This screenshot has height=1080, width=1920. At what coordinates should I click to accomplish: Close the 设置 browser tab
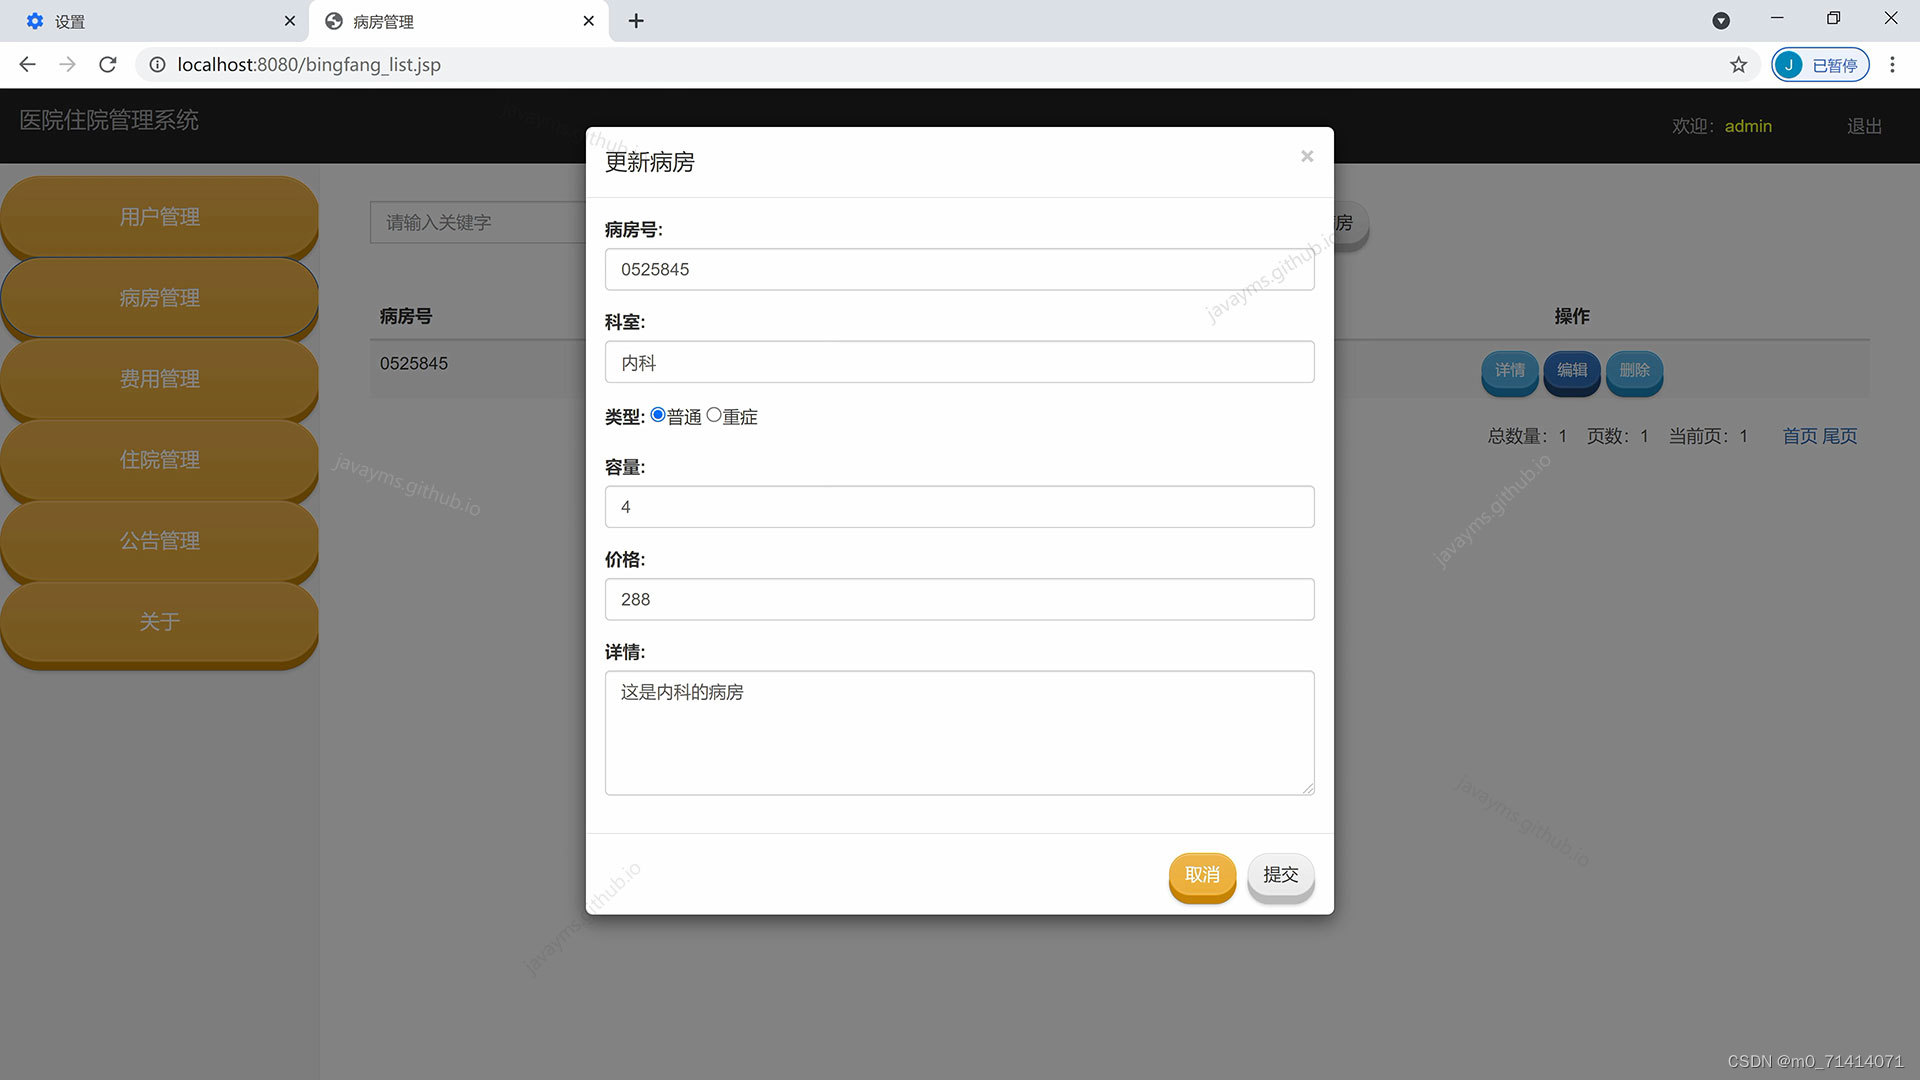289,21
